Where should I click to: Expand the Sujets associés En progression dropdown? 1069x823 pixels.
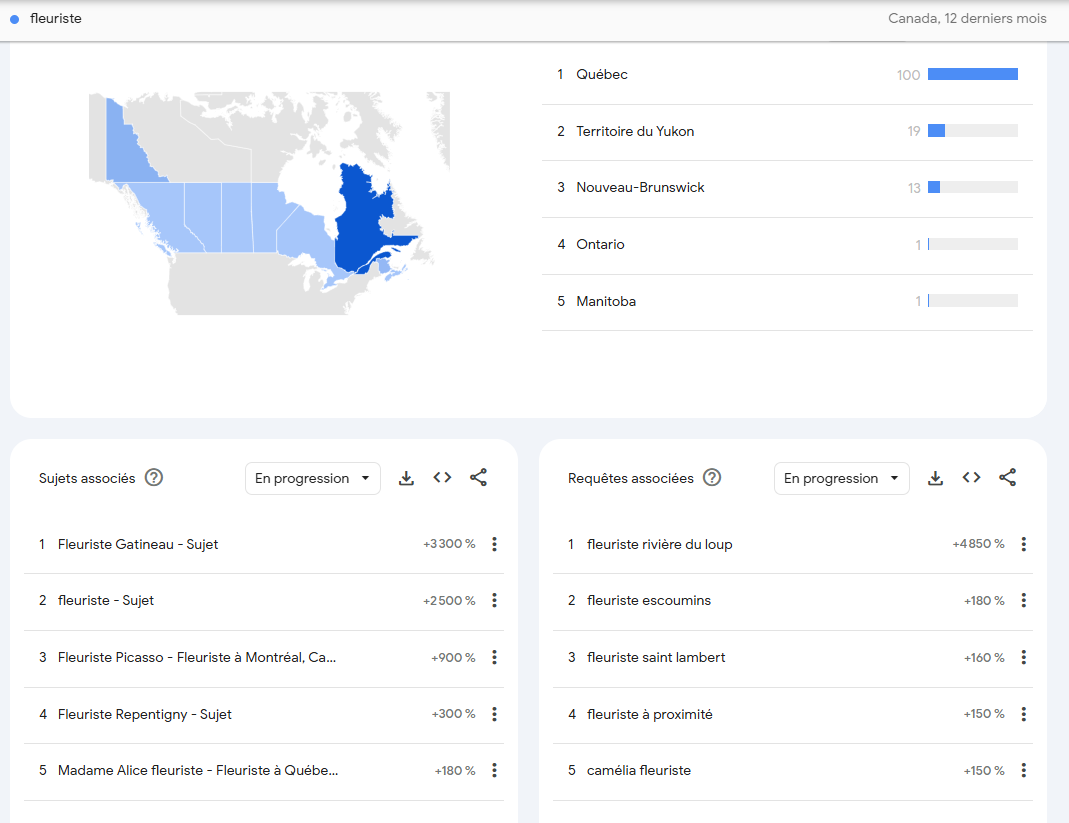pyautogui.click(x=312, y=478)
